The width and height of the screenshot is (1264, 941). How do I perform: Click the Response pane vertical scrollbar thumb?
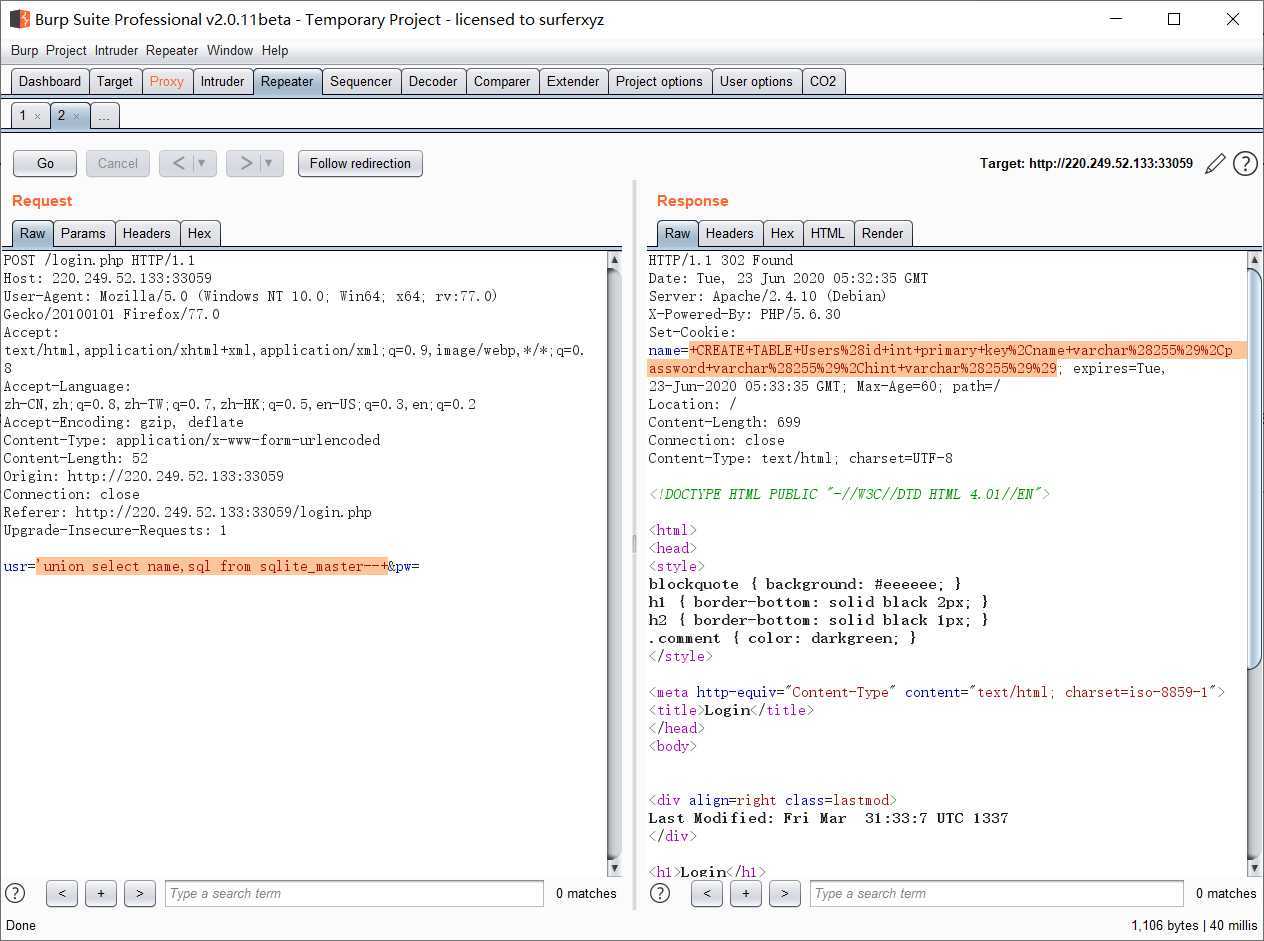point(1255,468)
